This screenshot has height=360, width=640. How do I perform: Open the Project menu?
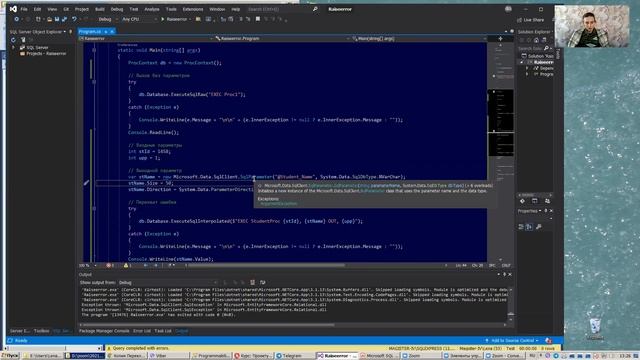click(82, 9)
